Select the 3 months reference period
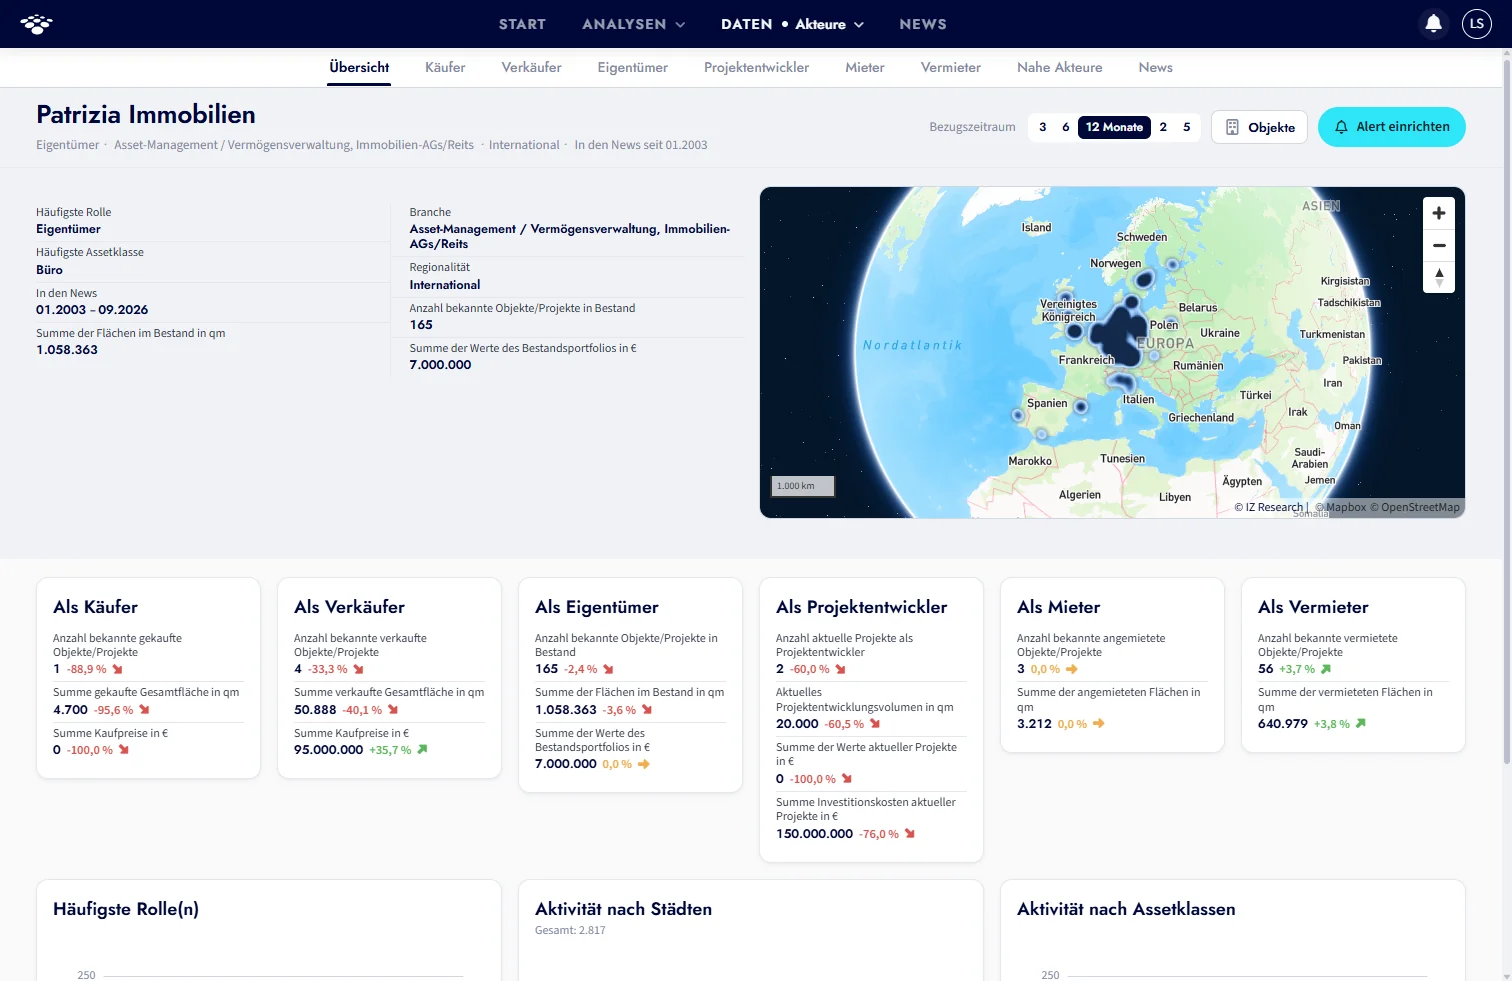Screen dimensions: 1512x981 point(1043,127)
